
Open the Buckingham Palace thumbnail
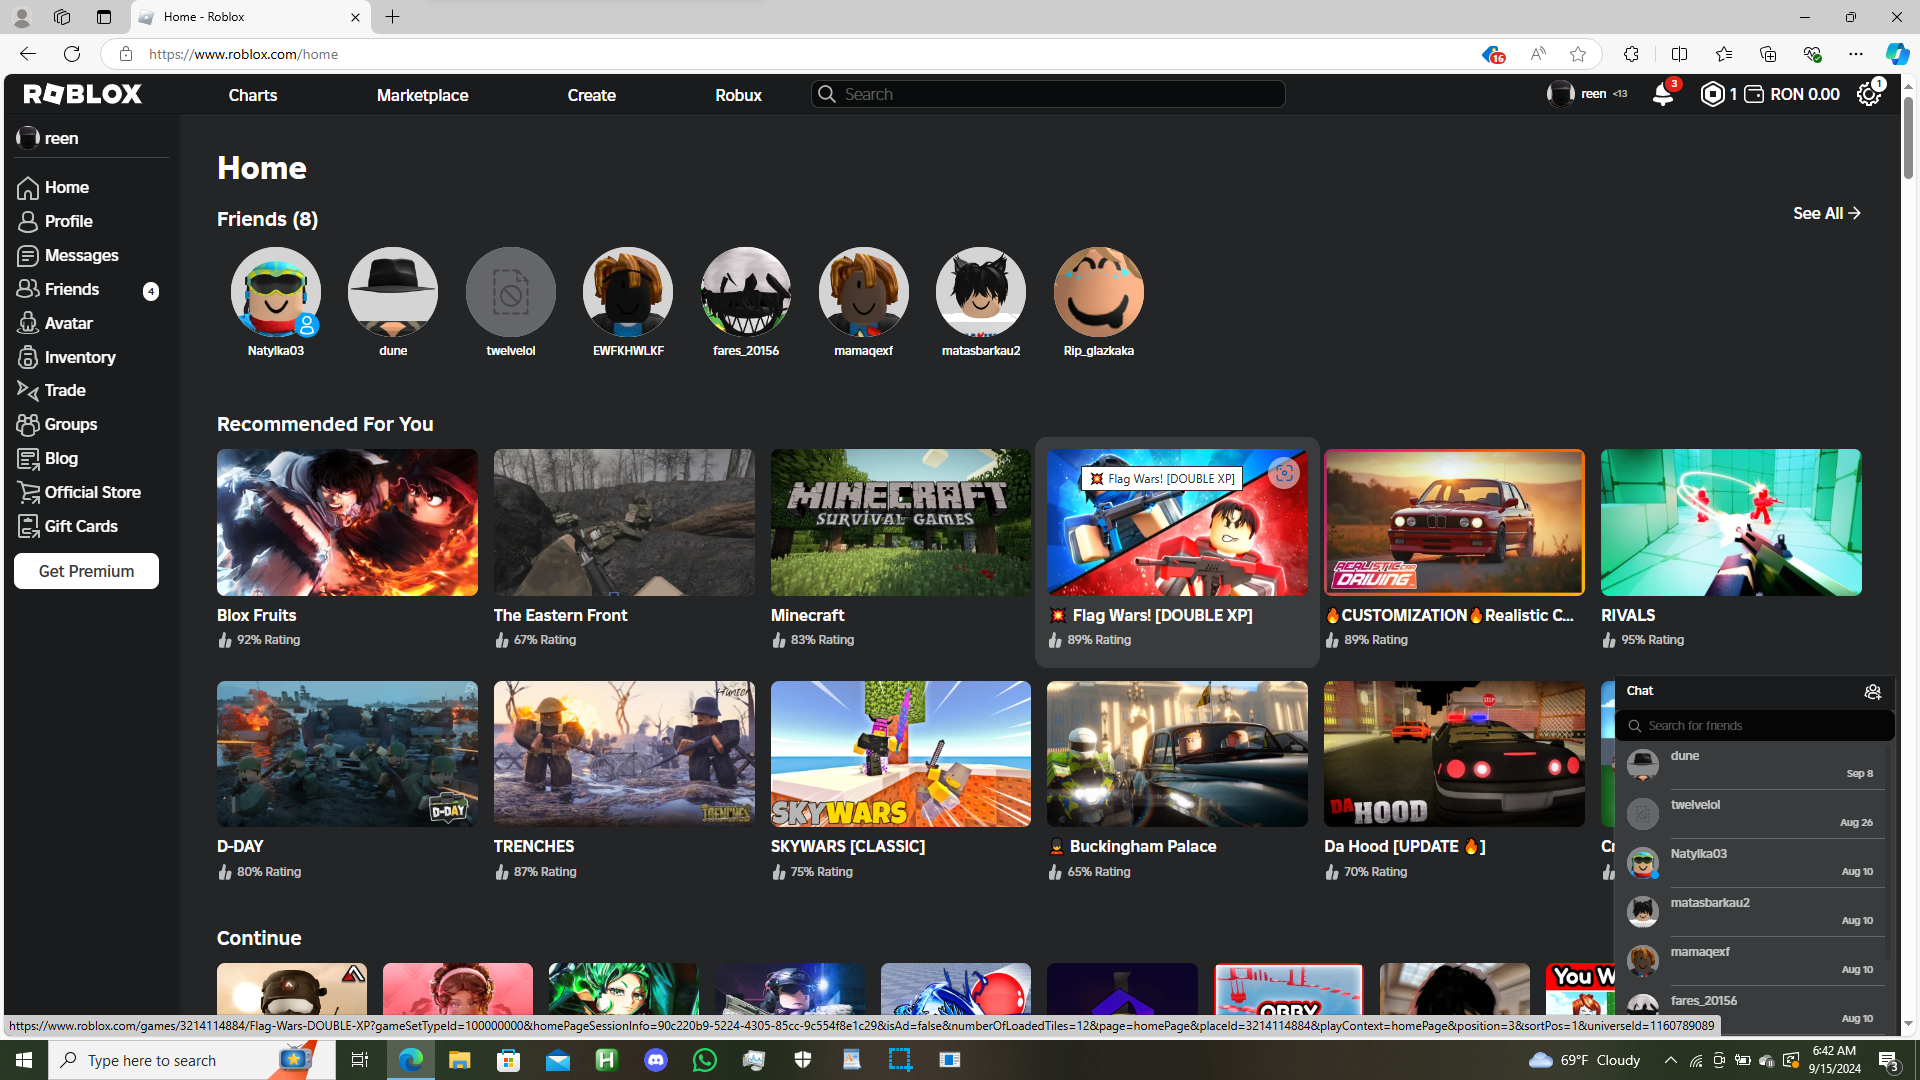pyautogui.click(x=1177, y=754)
